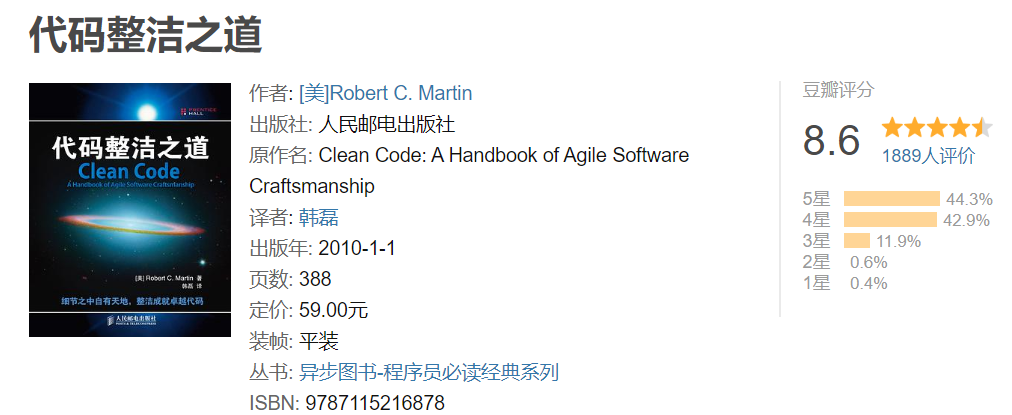This screenshot has height=415, width=1012.
Task: Click the book cover thumbnail image
Action: coord(130,210)
